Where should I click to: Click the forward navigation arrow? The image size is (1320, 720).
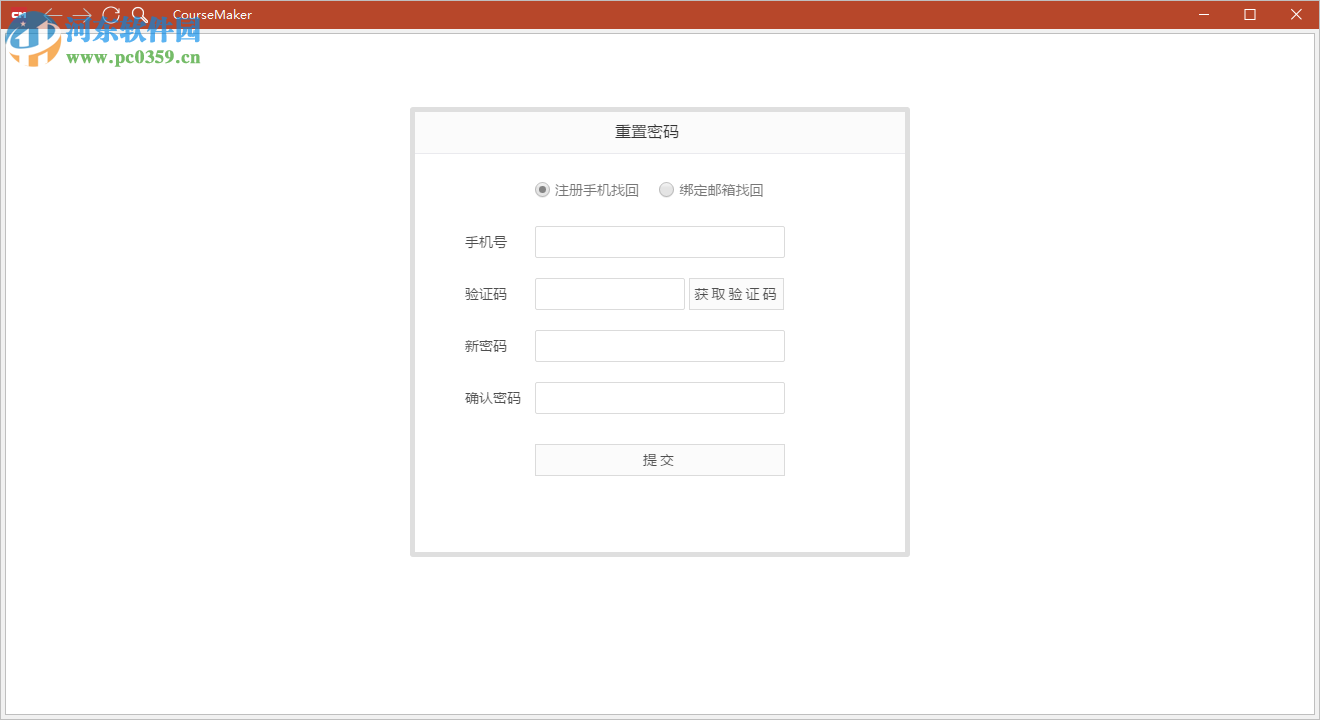[x=82, y=14]
